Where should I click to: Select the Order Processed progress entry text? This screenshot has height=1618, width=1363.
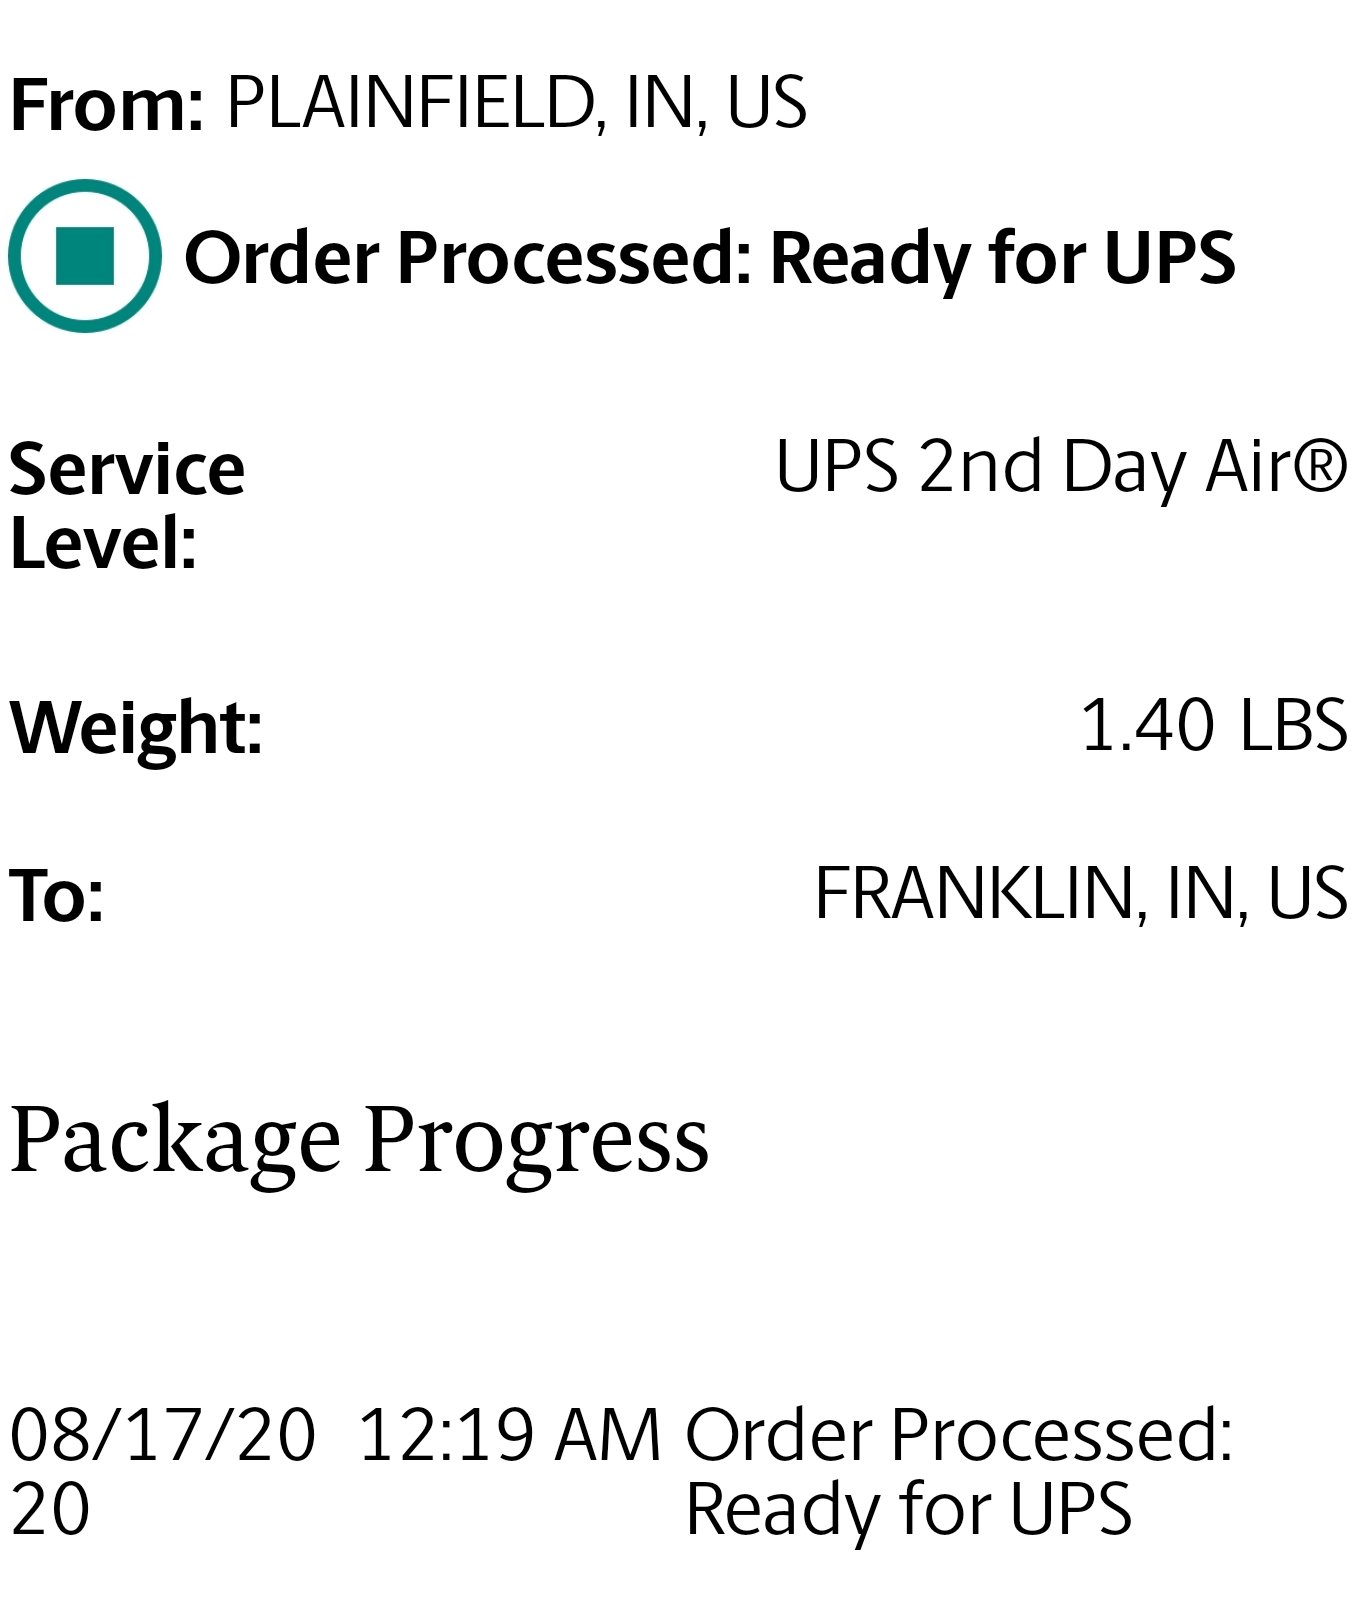pos(959,1435)
